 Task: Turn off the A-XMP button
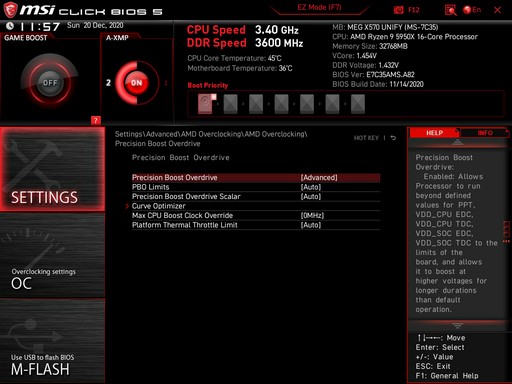tap(136, 82)
